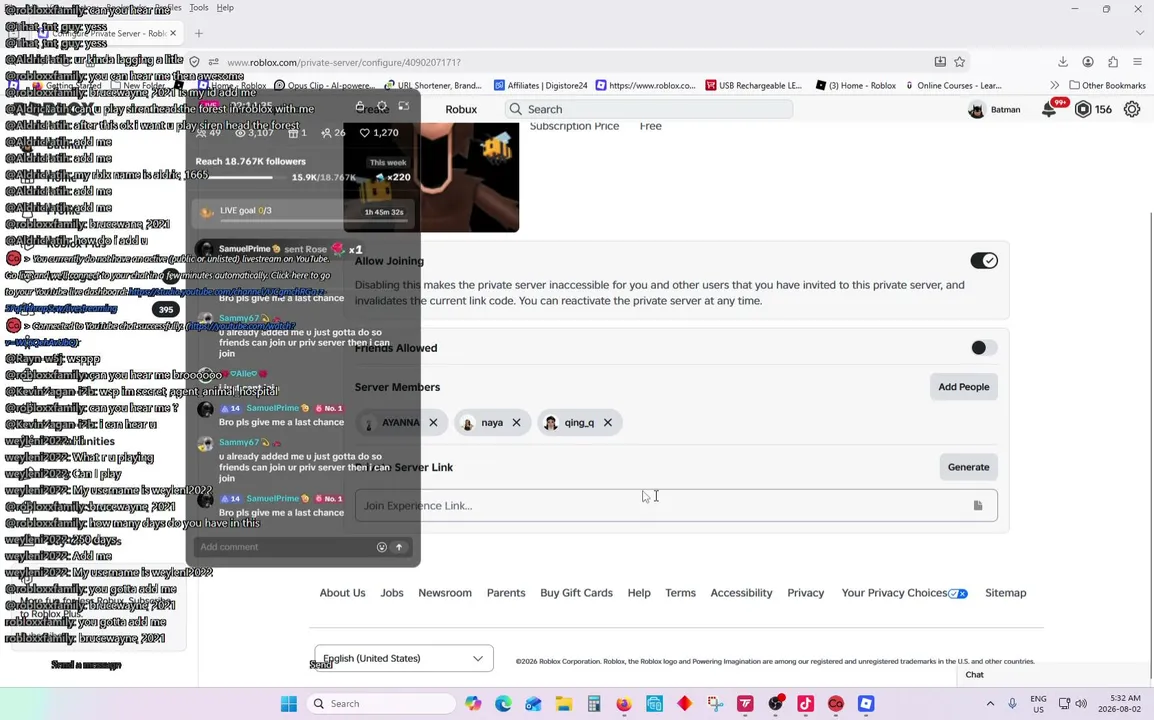Viewport: 1154px width, 720px height.
Task: Open the Firefox hamburger menu
Action: 1137,62
